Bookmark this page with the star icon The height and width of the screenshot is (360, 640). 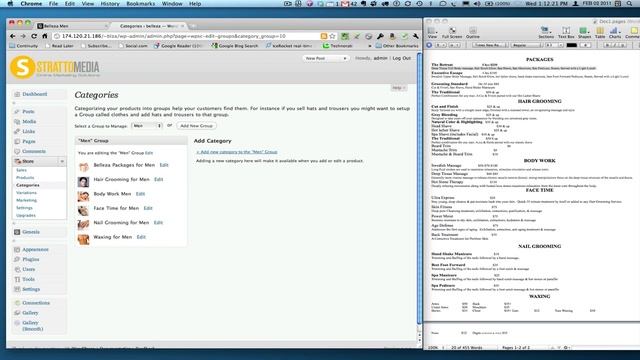click(333, 36)
